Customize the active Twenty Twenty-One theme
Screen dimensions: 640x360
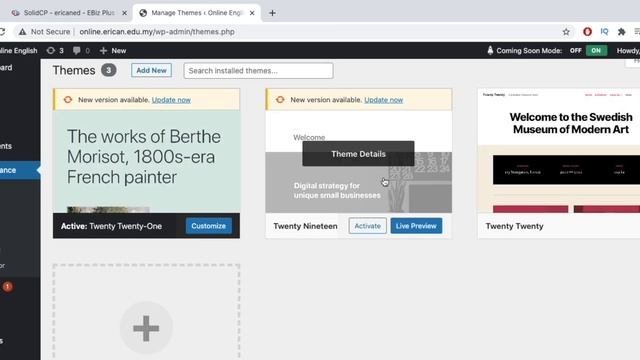pos(209,226)
